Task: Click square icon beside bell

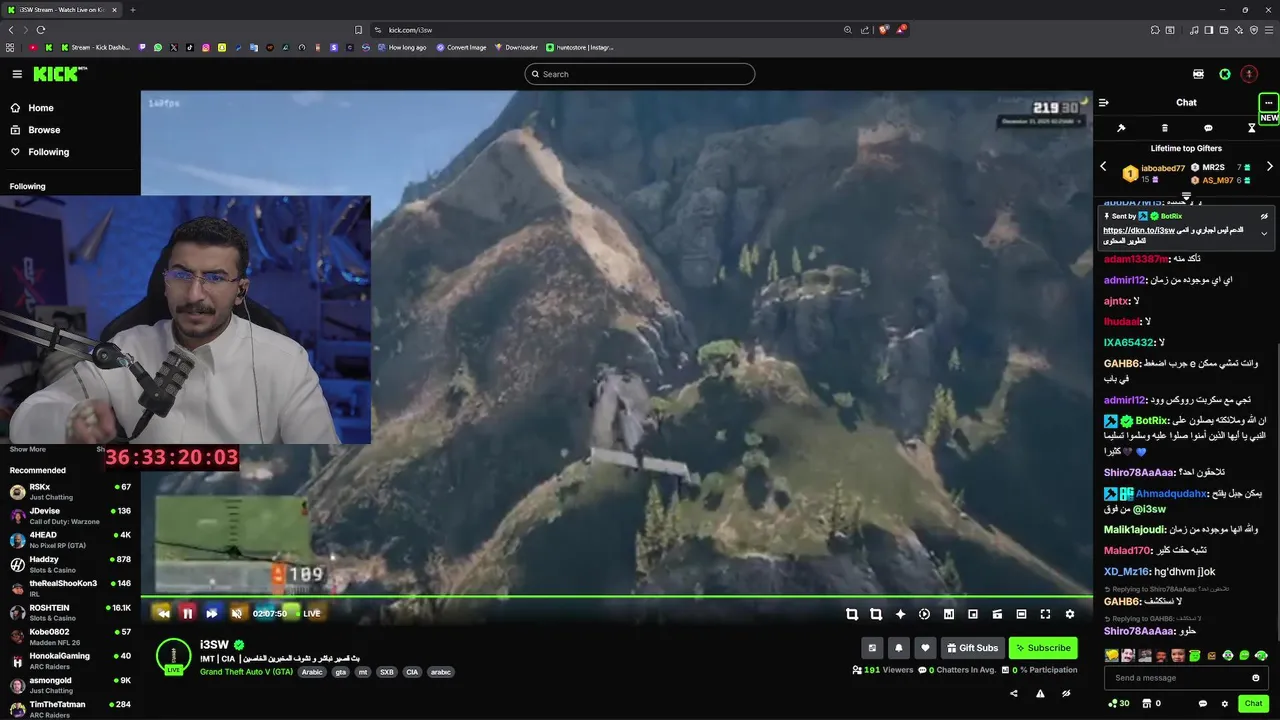Action: click(x=872, y=648)
